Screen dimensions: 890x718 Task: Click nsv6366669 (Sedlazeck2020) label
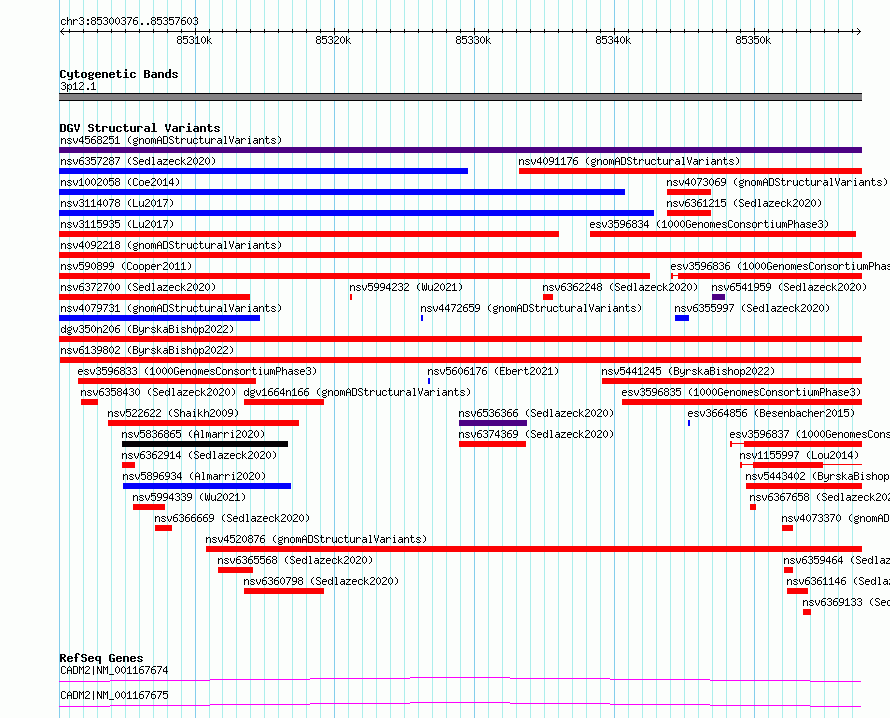click(x=232, y=518)
